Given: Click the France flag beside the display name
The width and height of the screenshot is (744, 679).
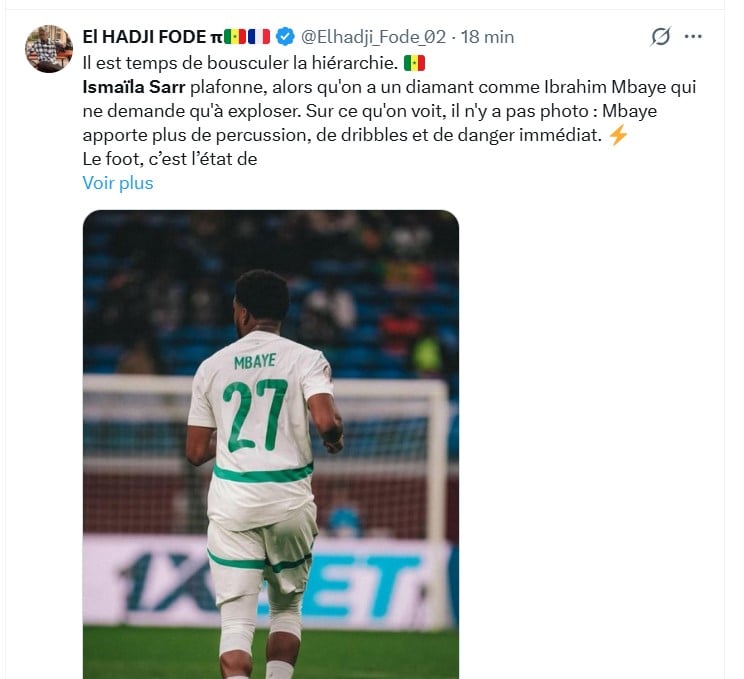Looking at the screenshot, I should [x=259, y=37].
